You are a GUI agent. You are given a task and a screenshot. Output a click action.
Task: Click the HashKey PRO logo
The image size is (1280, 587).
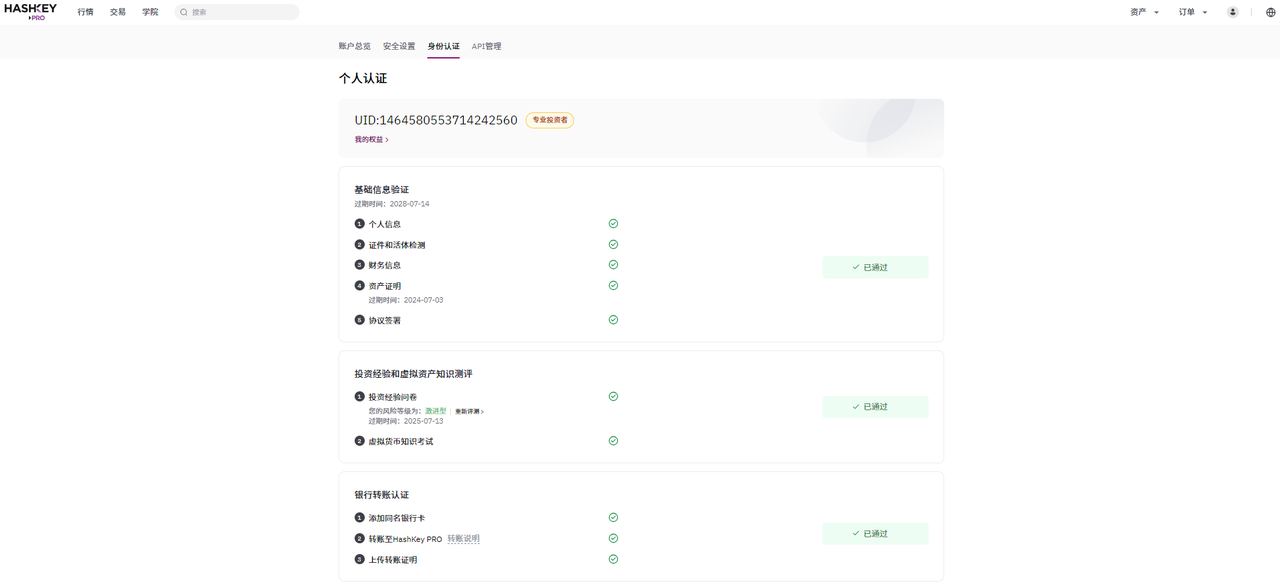(x=30, y=12)
